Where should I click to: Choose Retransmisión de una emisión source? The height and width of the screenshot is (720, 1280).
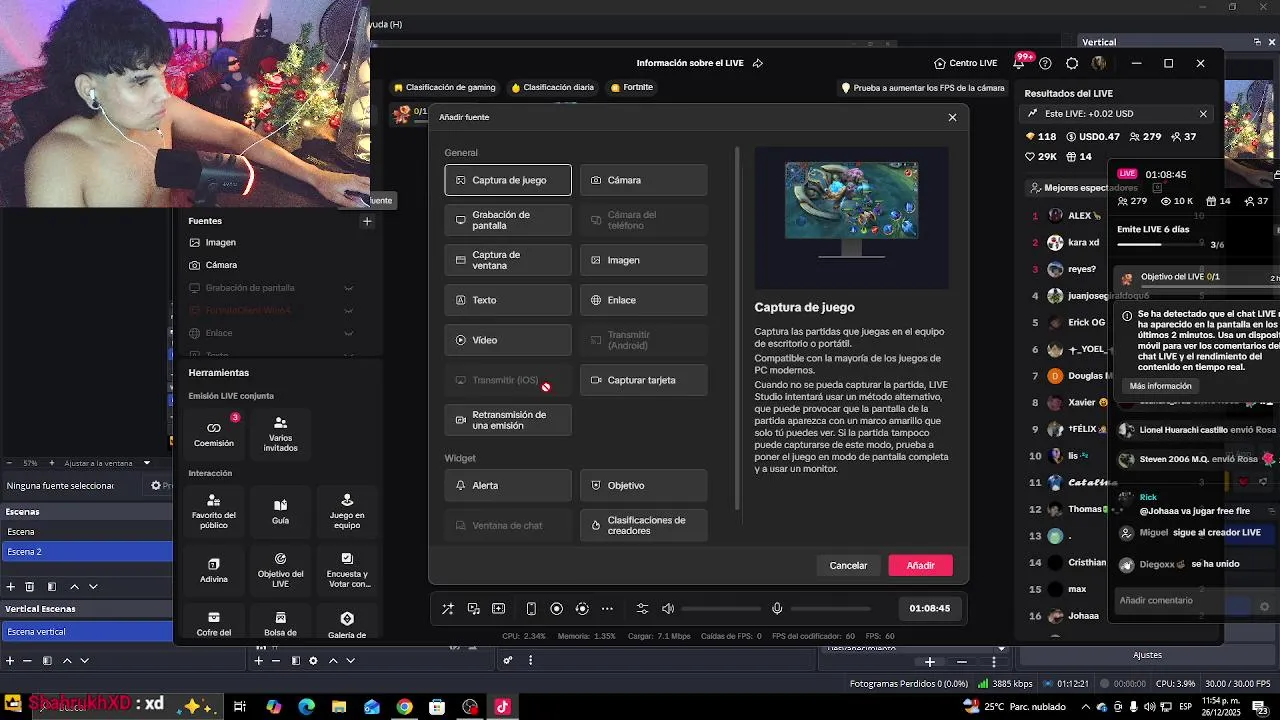tap(508, 420)
